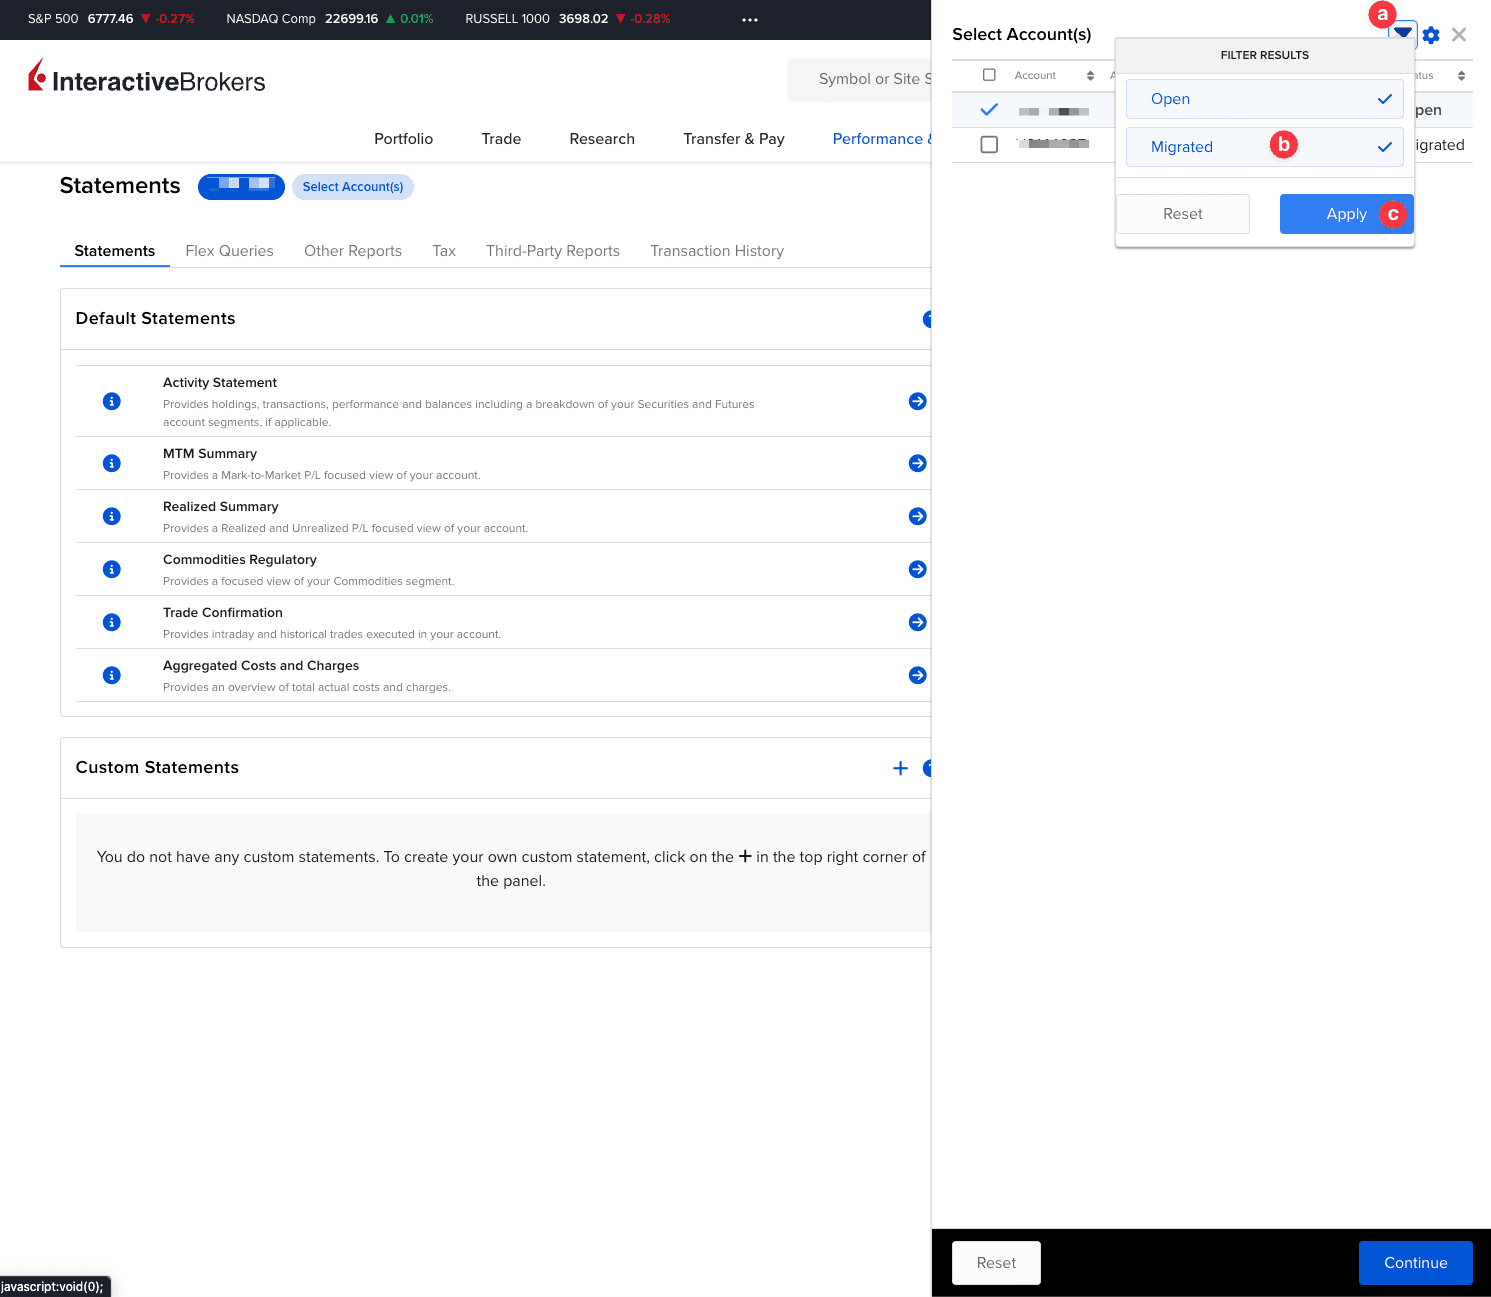
Task: Click the gear settings icon in Select Account(s)
Action: point(1430,35)
